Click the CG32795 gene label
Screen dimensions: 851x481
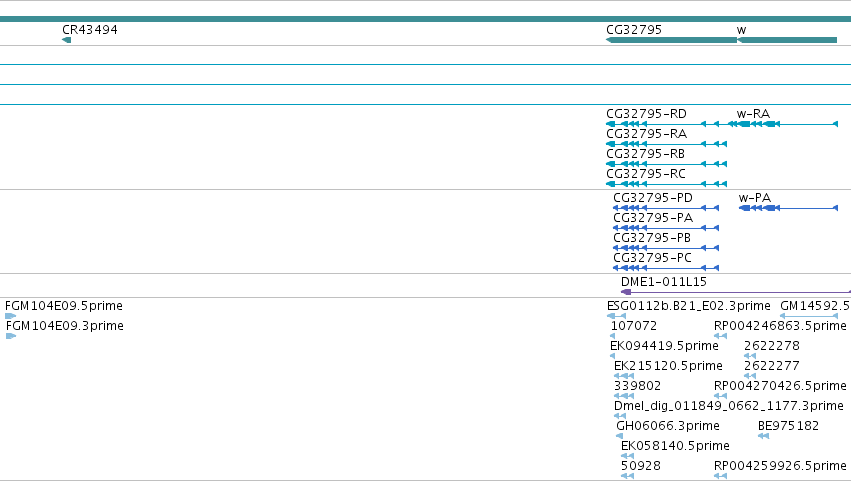tap(634, 30)
